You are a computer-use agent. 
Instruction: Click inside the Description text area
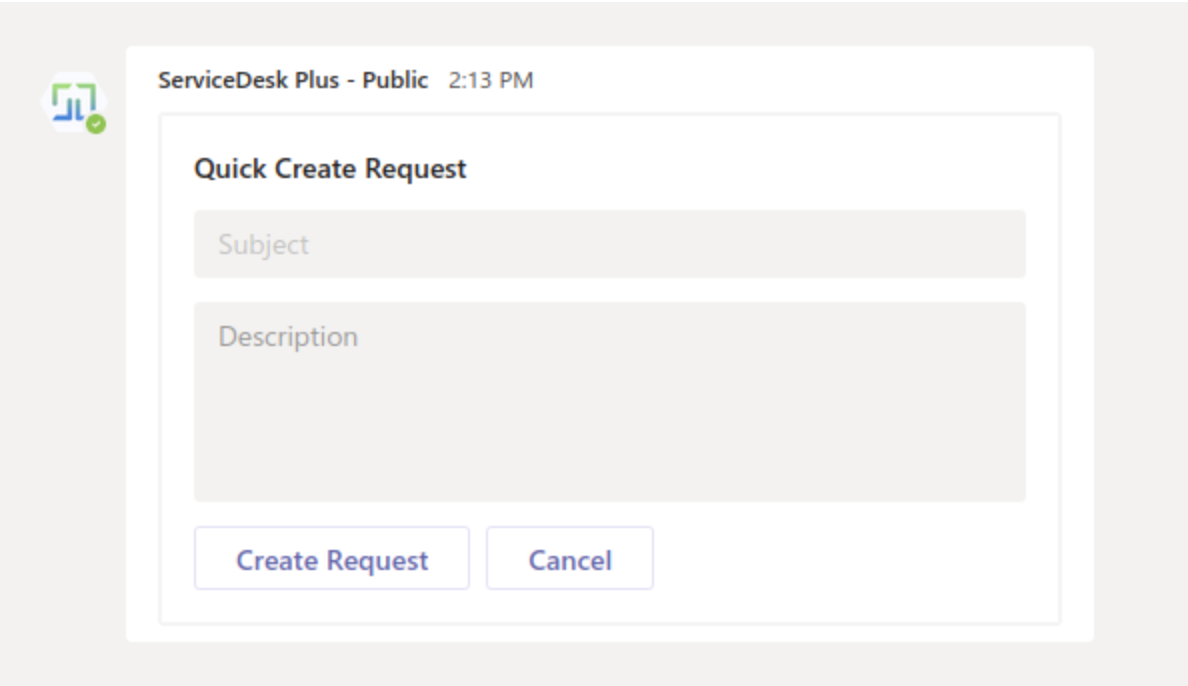click(x=609, y=400)
